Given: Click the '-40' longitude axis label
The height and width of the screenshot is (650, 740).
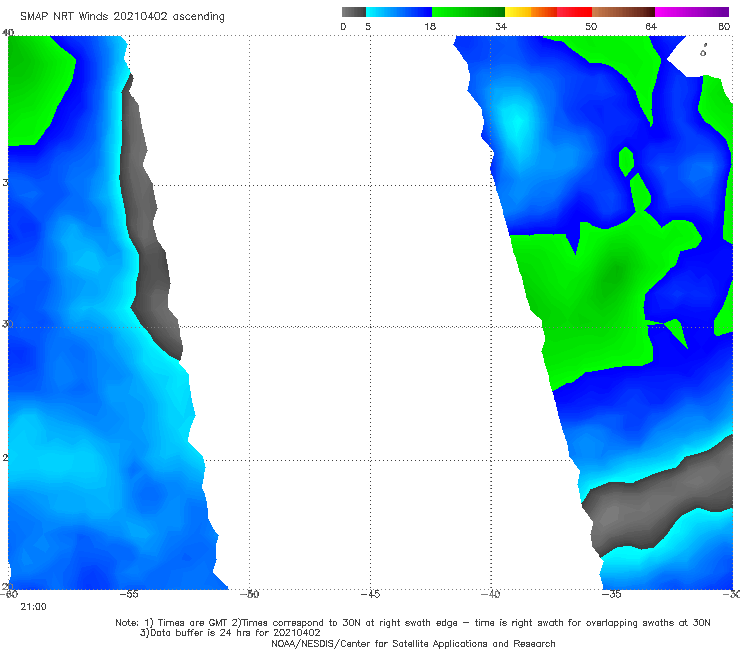Looking at the screenshot, I should click(491, 594).
